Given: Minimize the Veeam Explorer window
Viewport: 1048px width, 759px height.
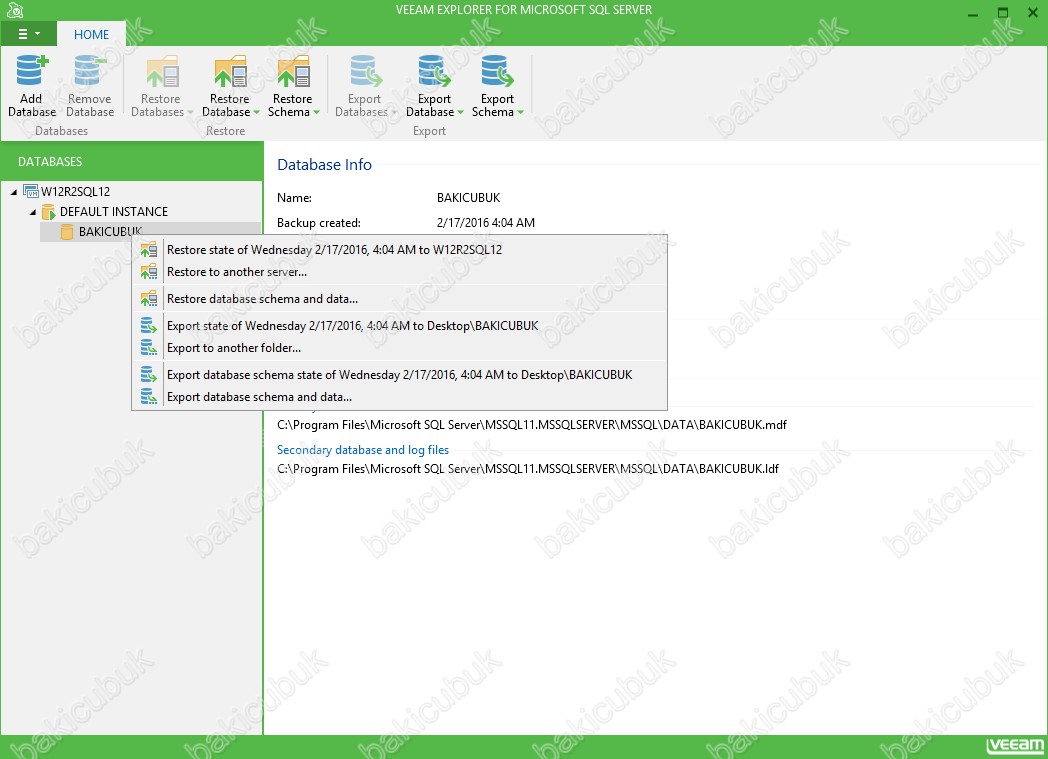Looking at the screenshot, I should (x=973, y=13).
